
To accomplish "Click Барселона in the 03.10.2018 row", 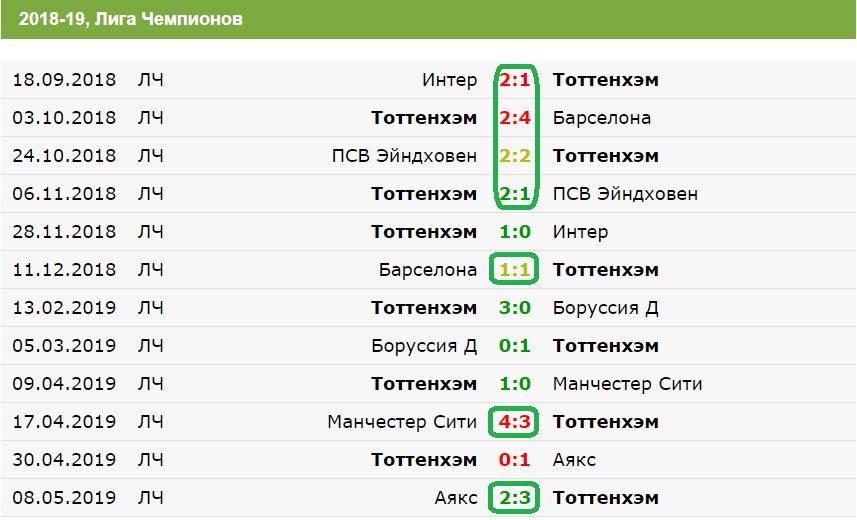I will 601,118.
